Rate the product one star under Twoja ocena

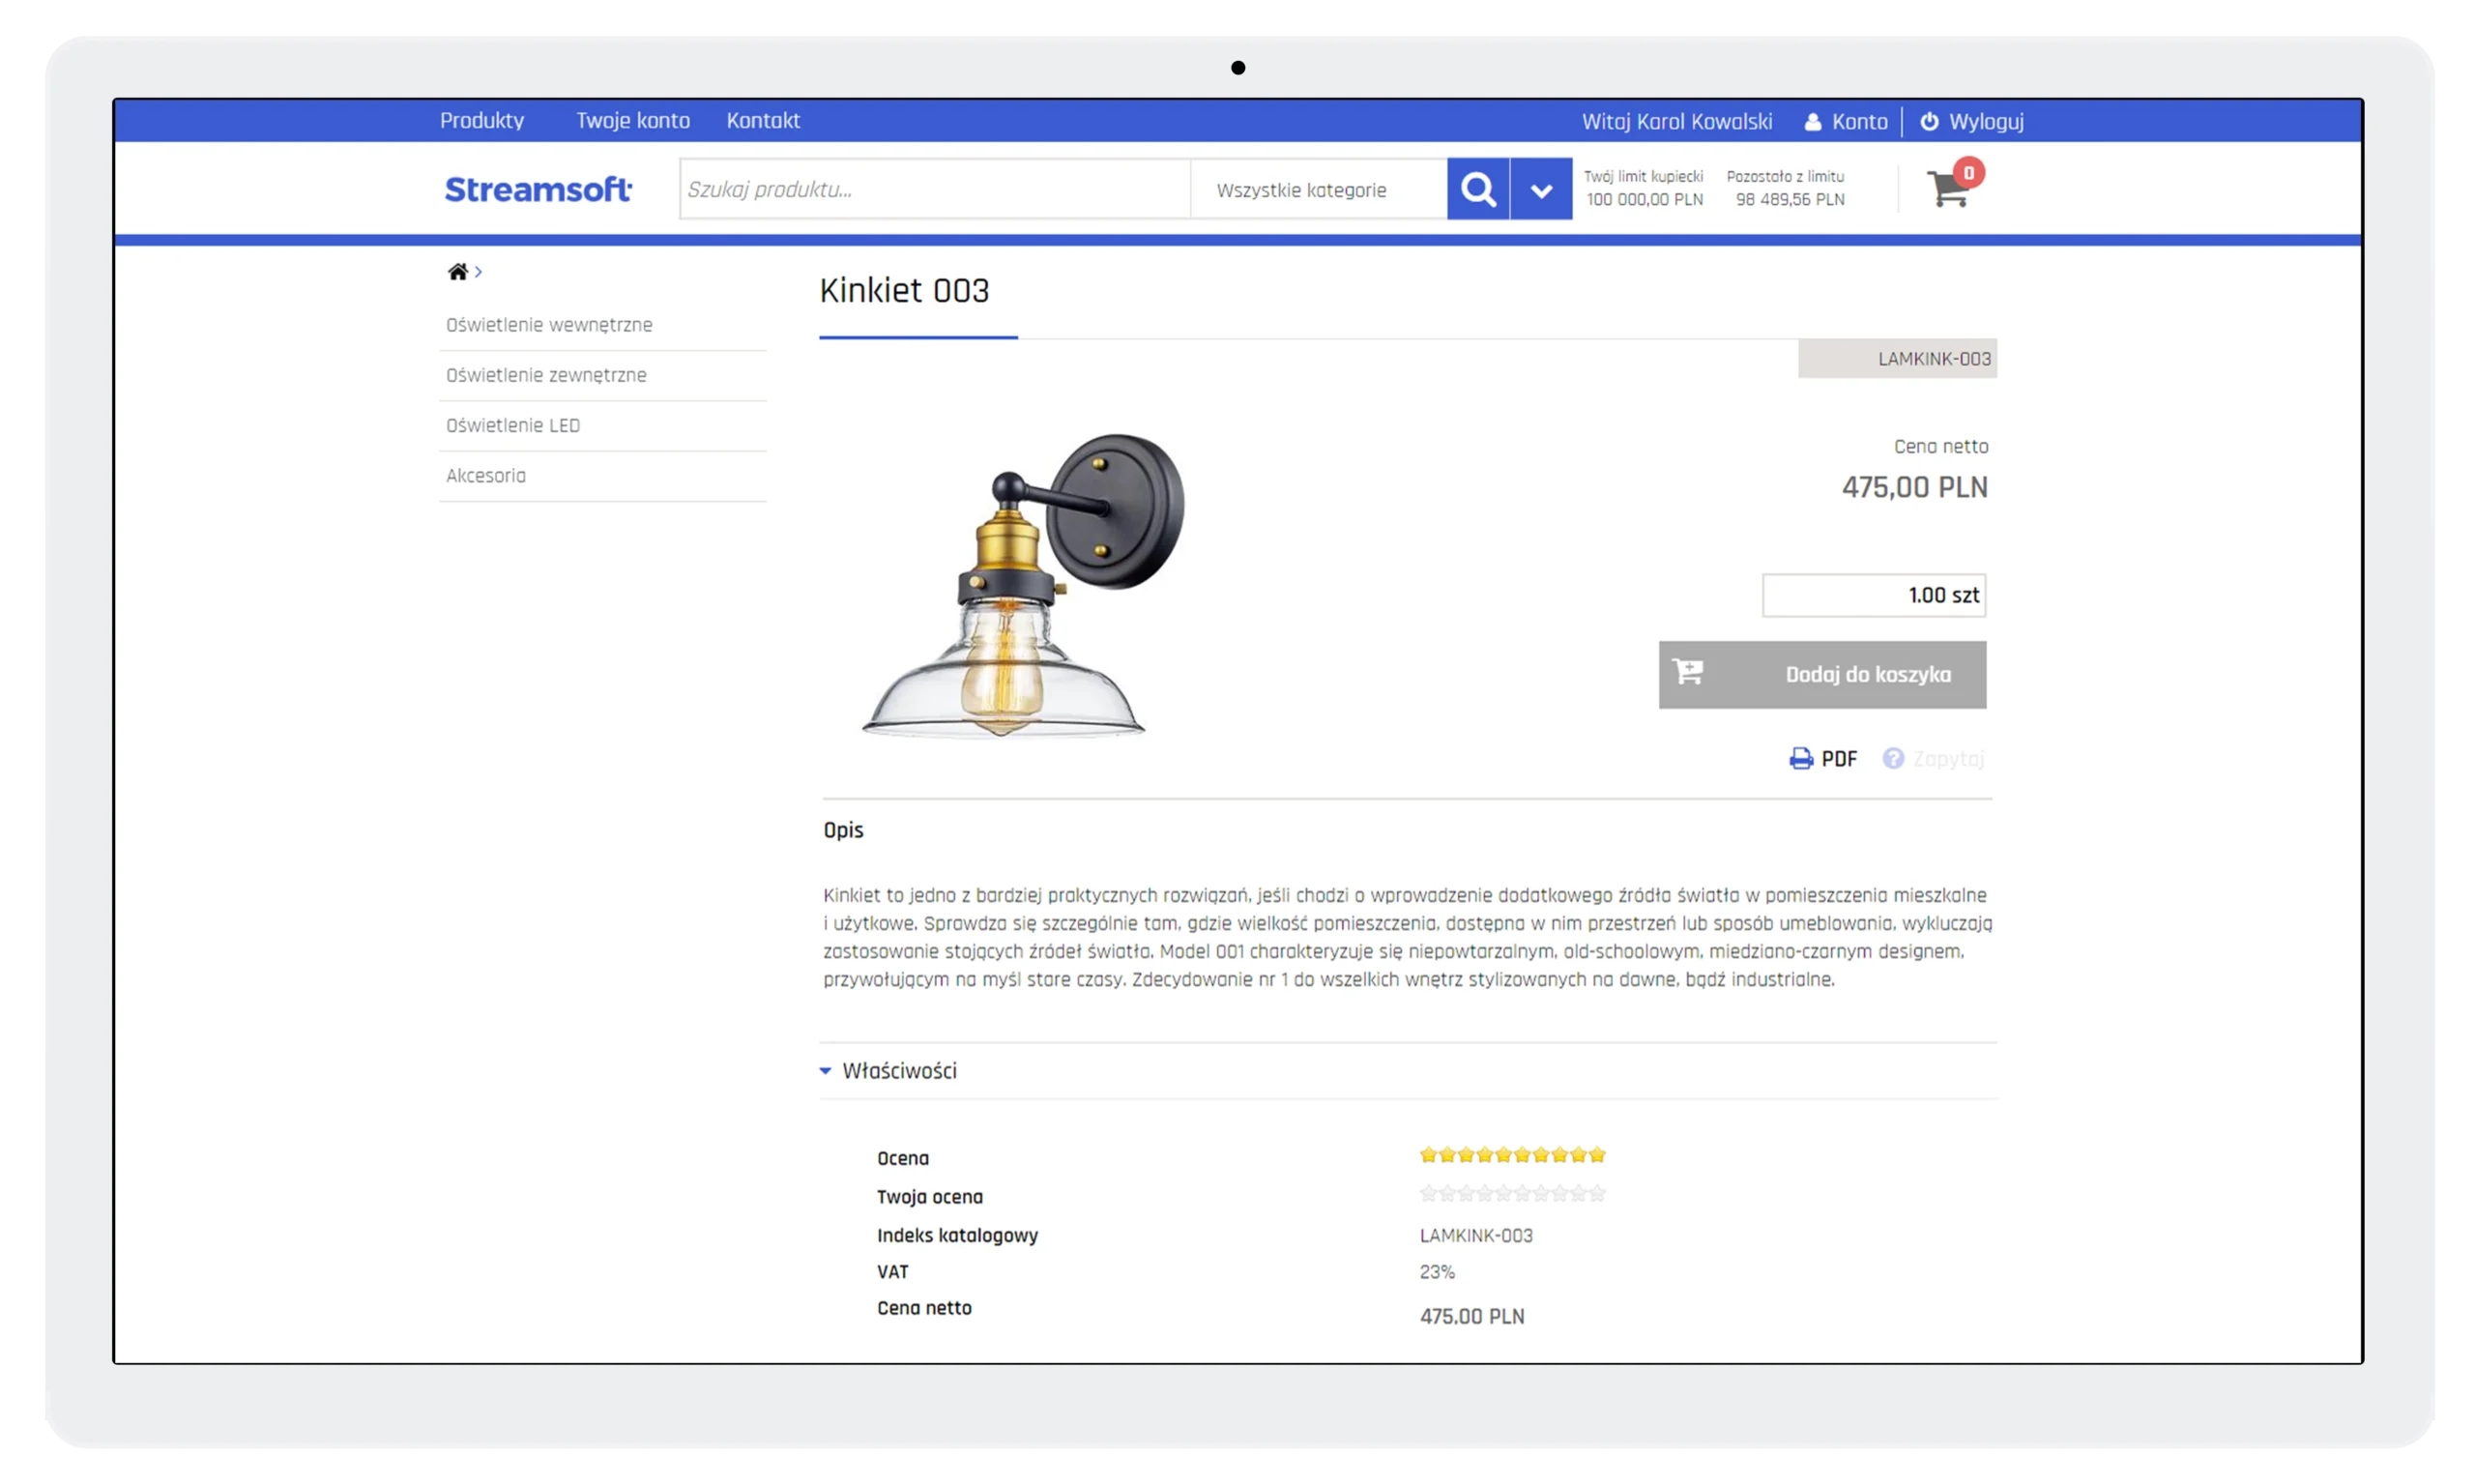[x=1430, y=1193]
